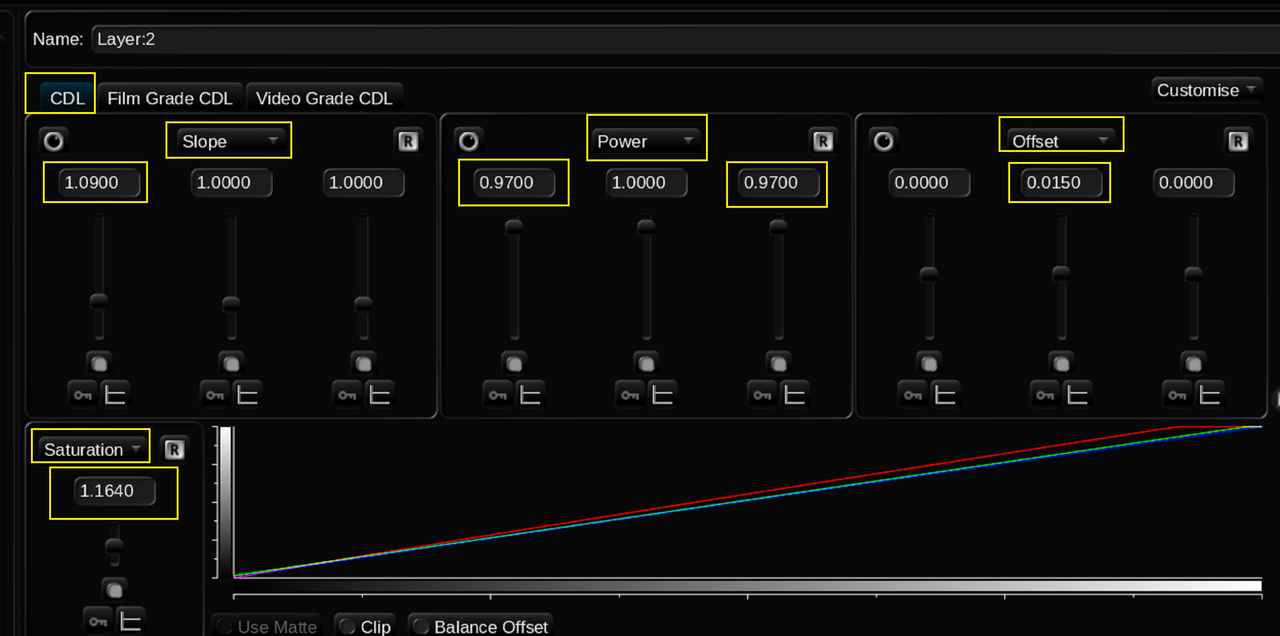1280x636 pixels.
Task: Click the keyframe key icon under Slope green
Action: pyautogui.click(x=215, y=395)
